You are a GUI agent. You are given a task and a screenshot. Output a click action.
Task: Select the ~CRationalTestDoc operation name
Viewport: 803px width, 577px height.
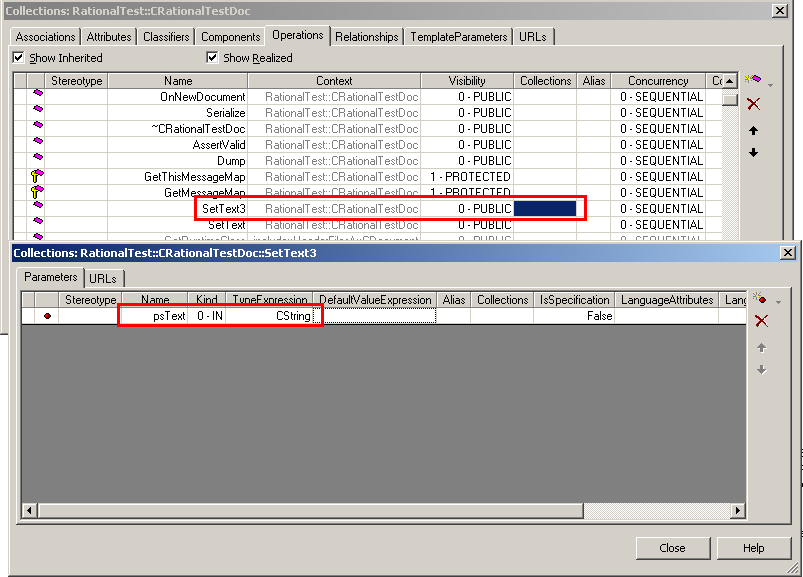point(198,129)
